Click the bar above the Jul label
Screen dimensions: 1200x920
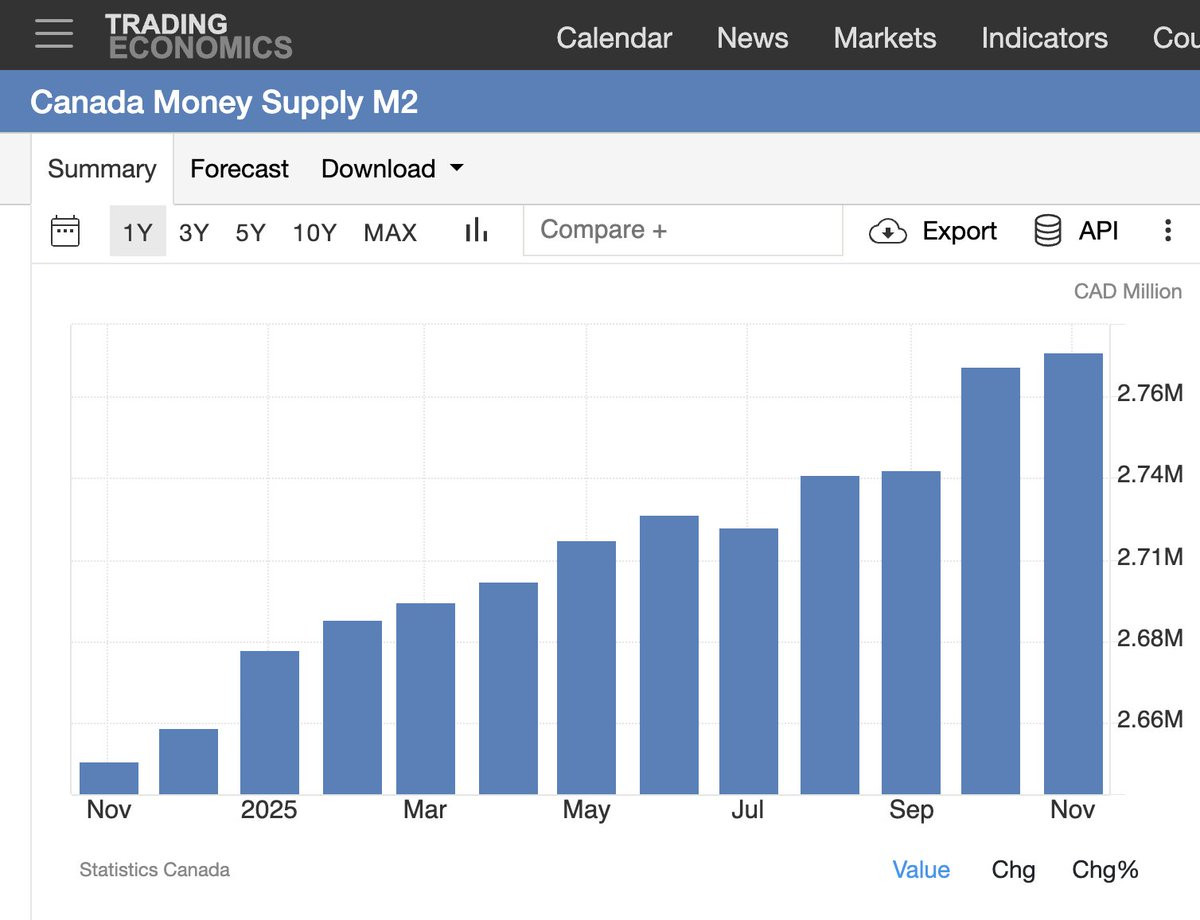click(748, 661)
